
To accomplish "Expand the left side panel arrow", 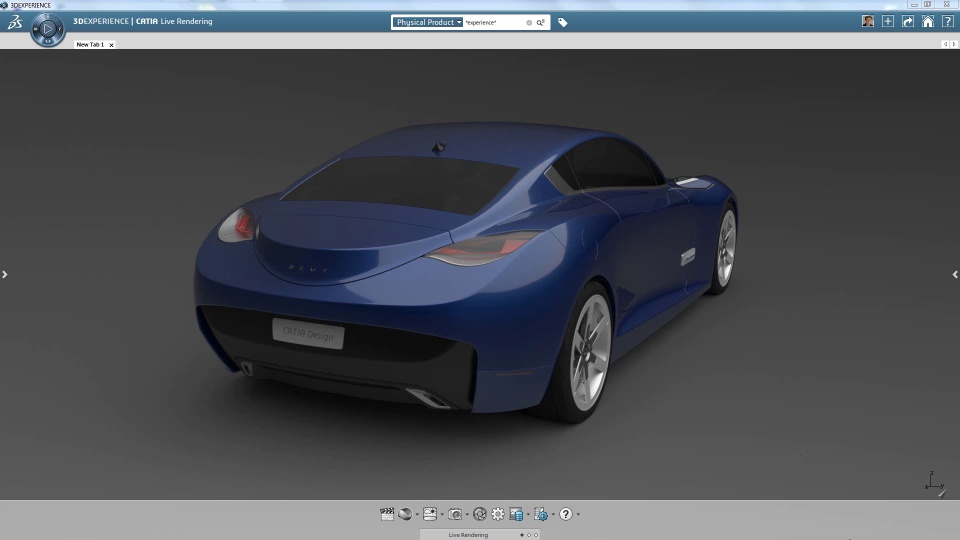I will point(5,274).
